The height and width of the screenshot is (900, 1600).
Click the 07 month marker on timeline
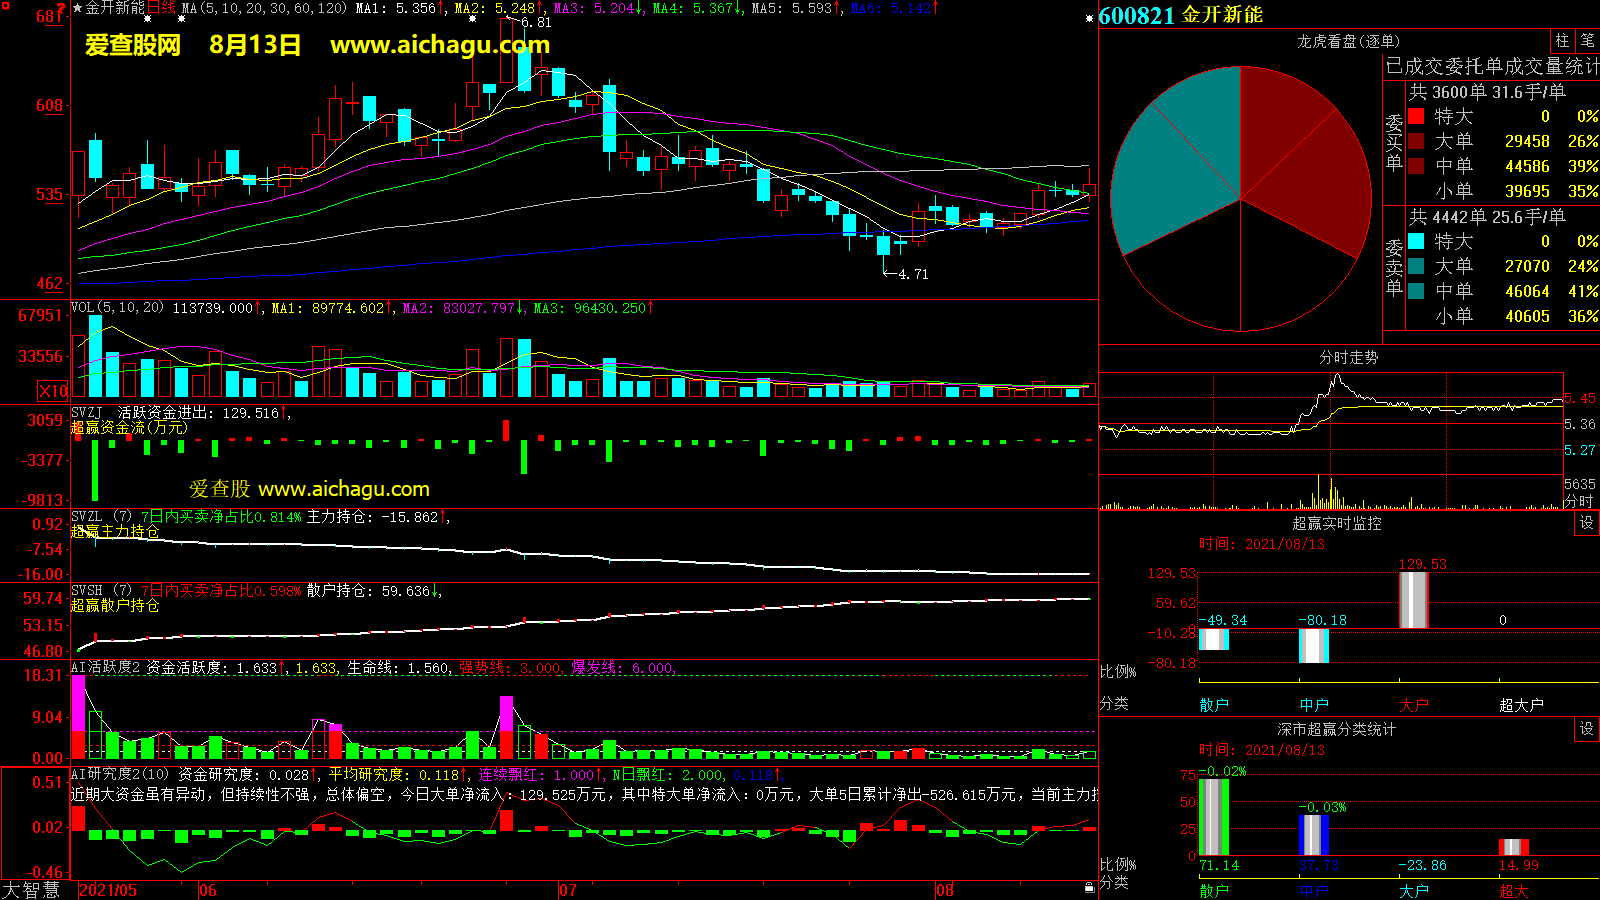(x=568, y=890)
